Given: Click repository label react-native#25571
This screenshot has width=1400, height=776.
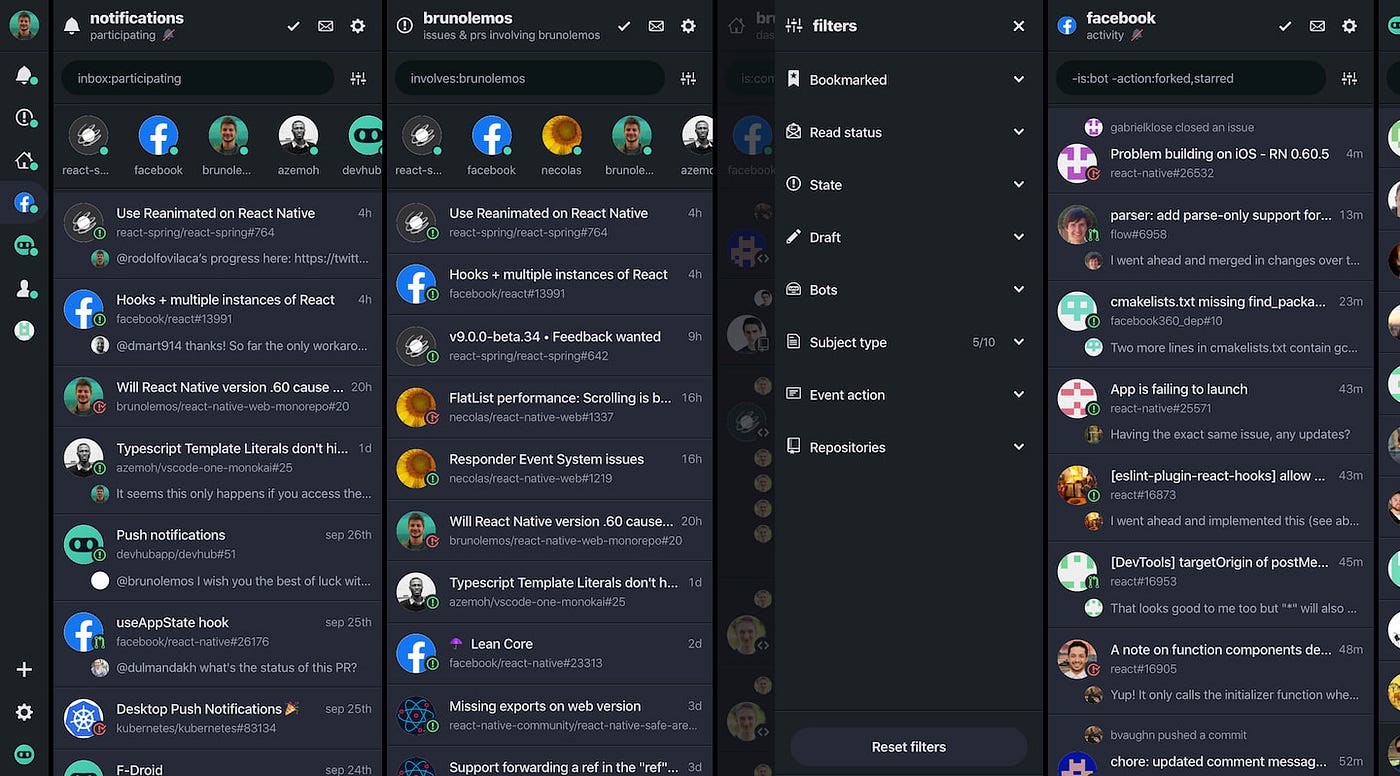Looking at the screenshot, I should pos(1160,408).
